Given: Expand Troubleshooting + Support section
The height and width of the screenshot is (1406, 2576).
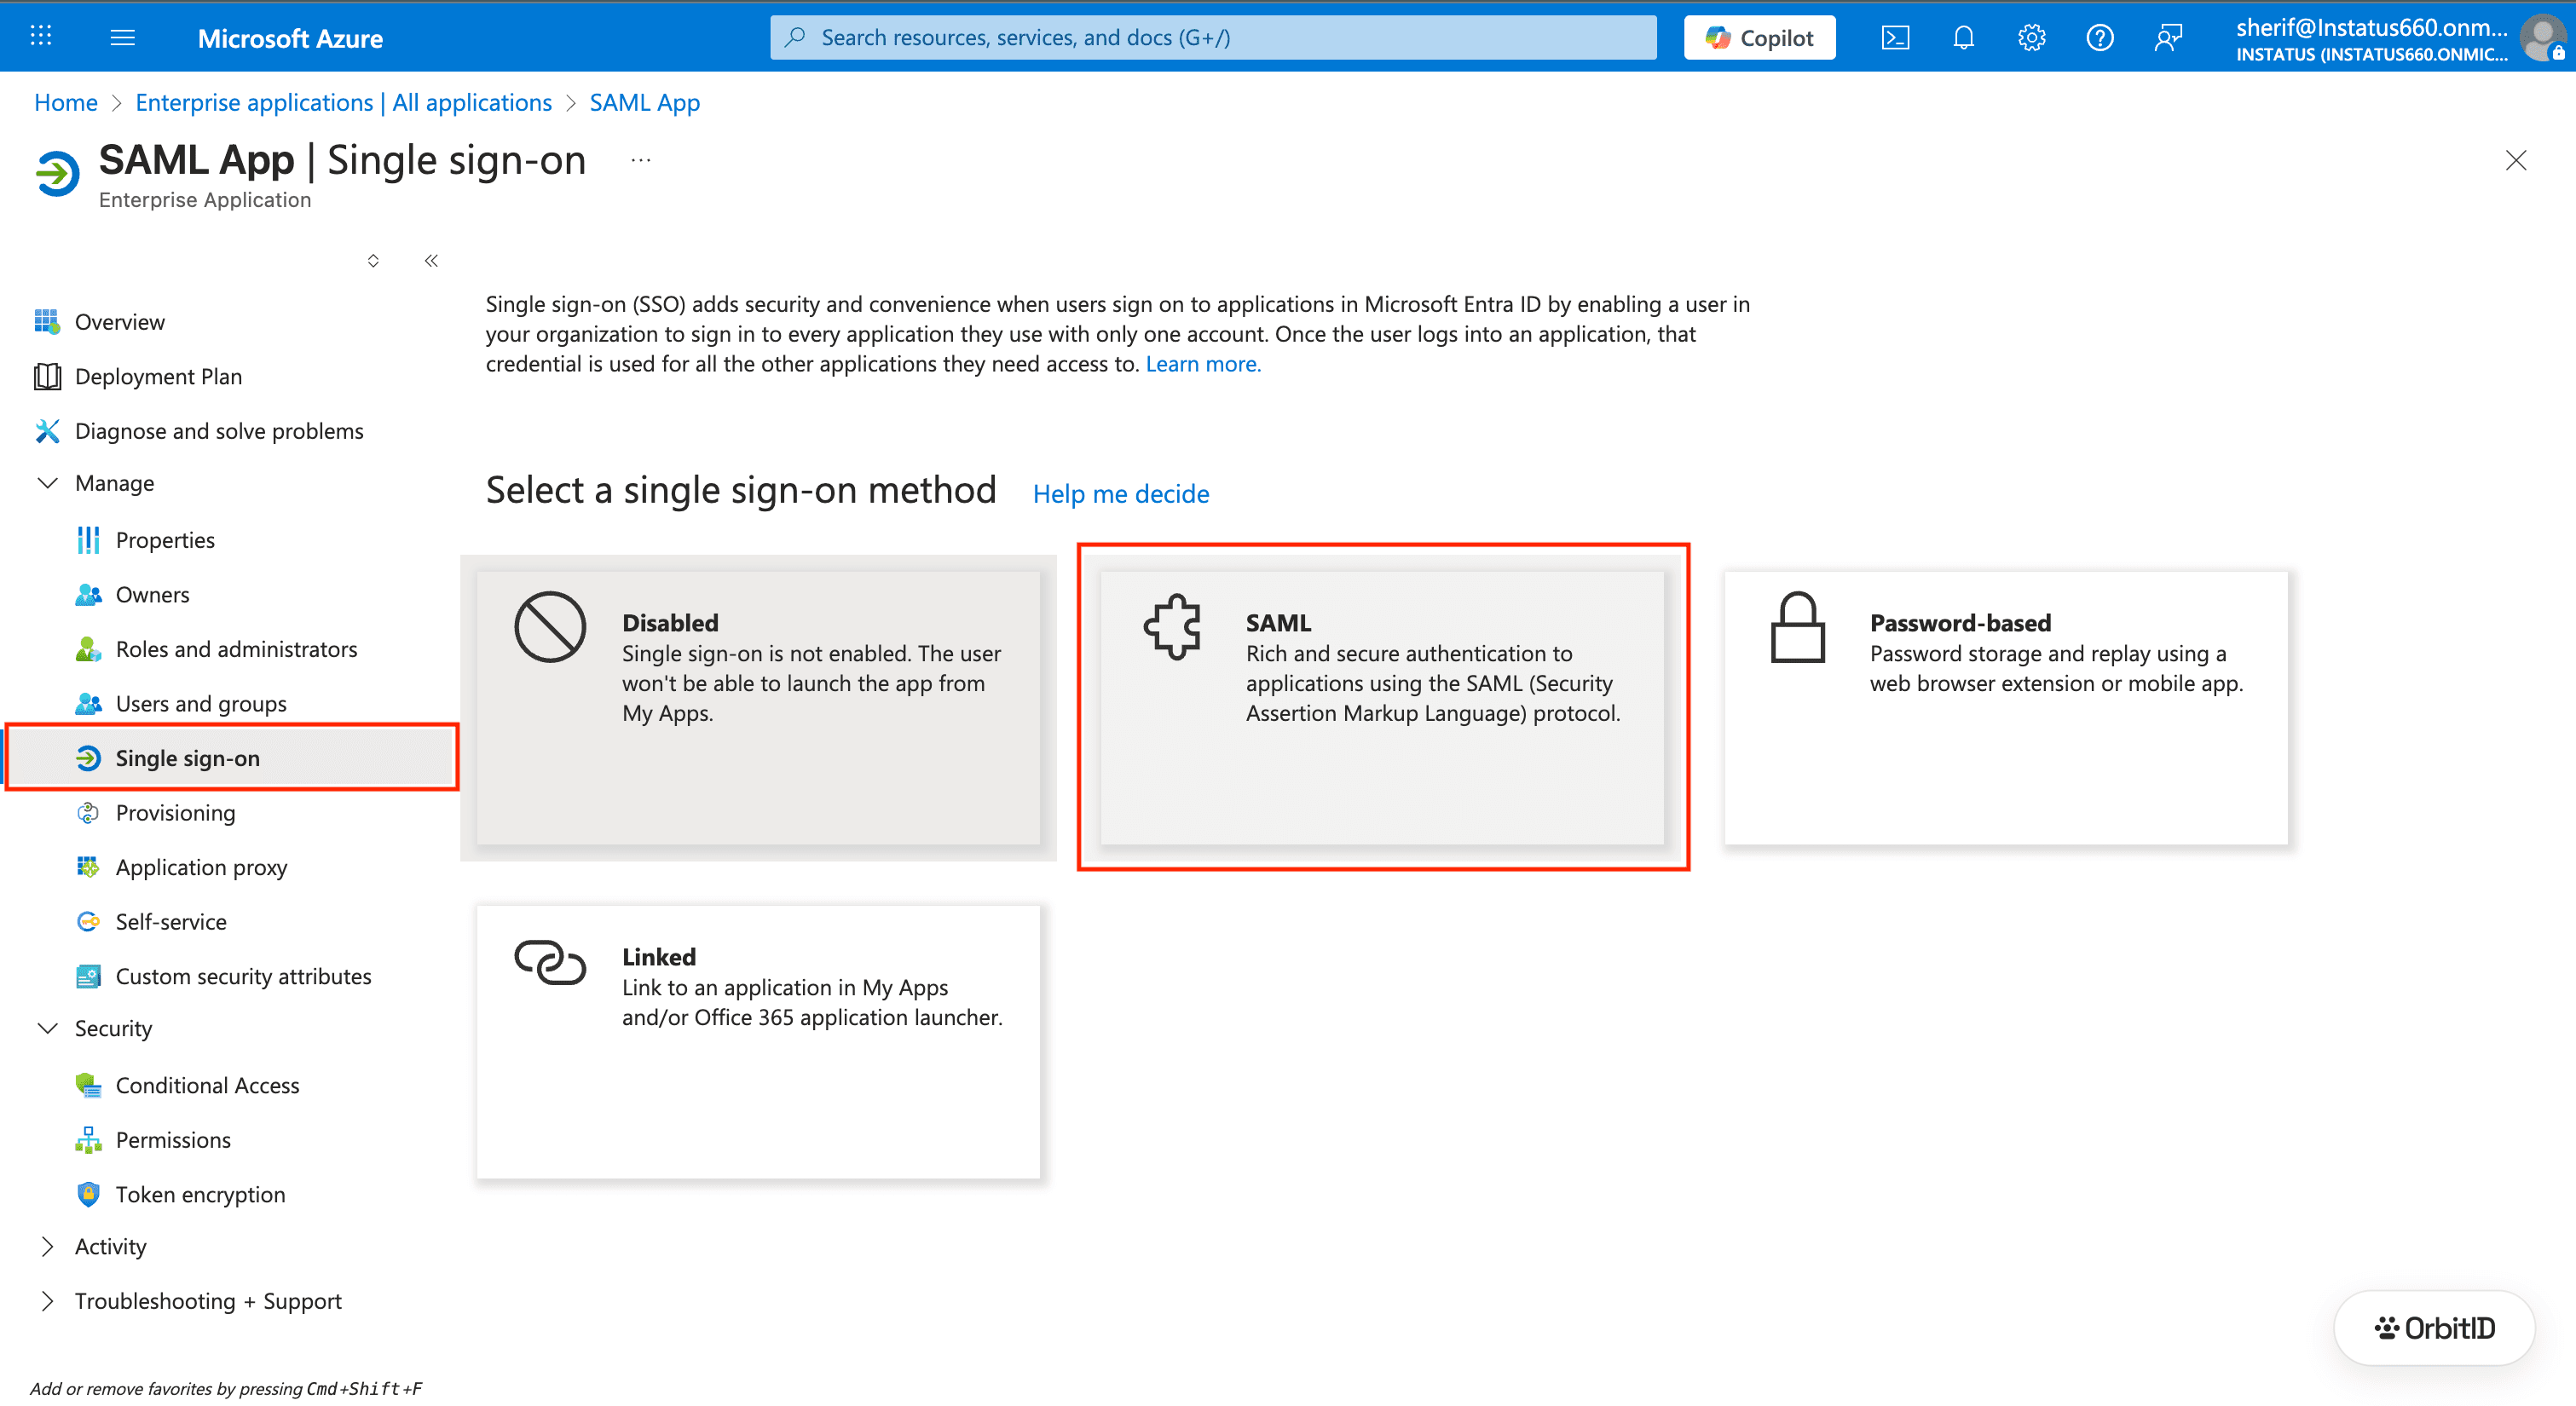Looking at the screenshot, I should coord(47,1301).
